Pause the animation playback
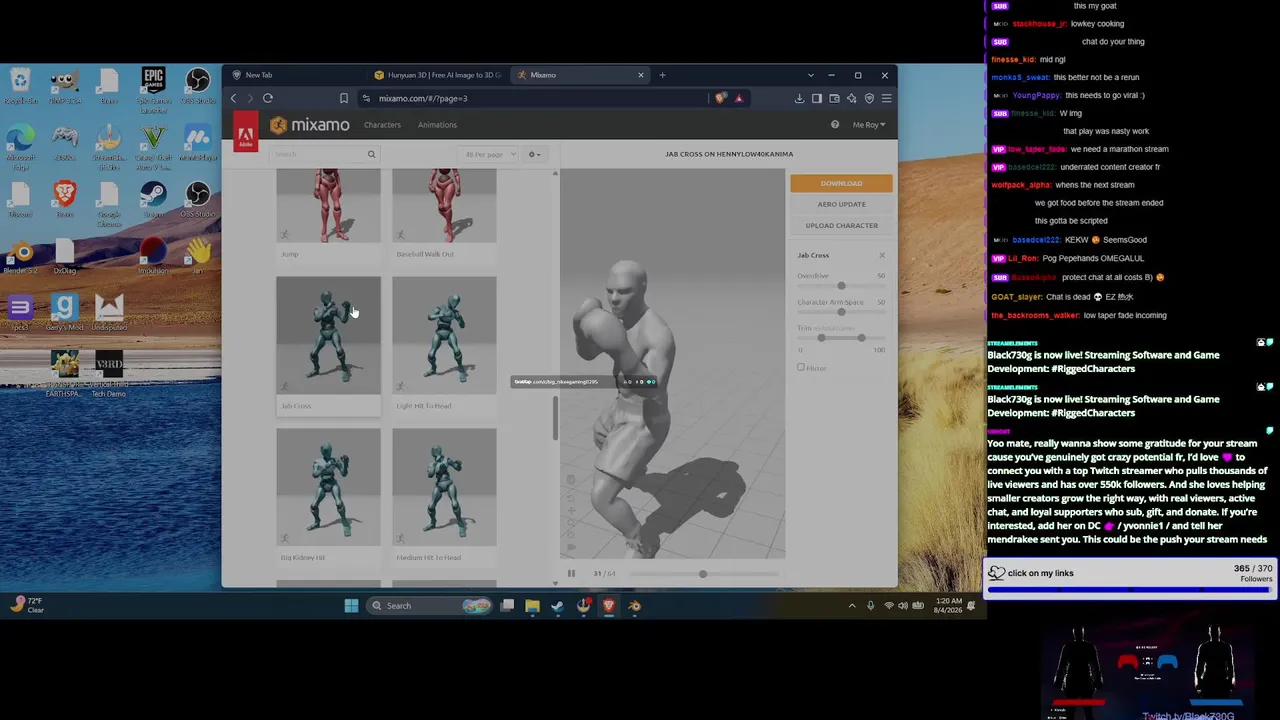Viewport: 1280px width, 720px height. (x=571, y=574)
